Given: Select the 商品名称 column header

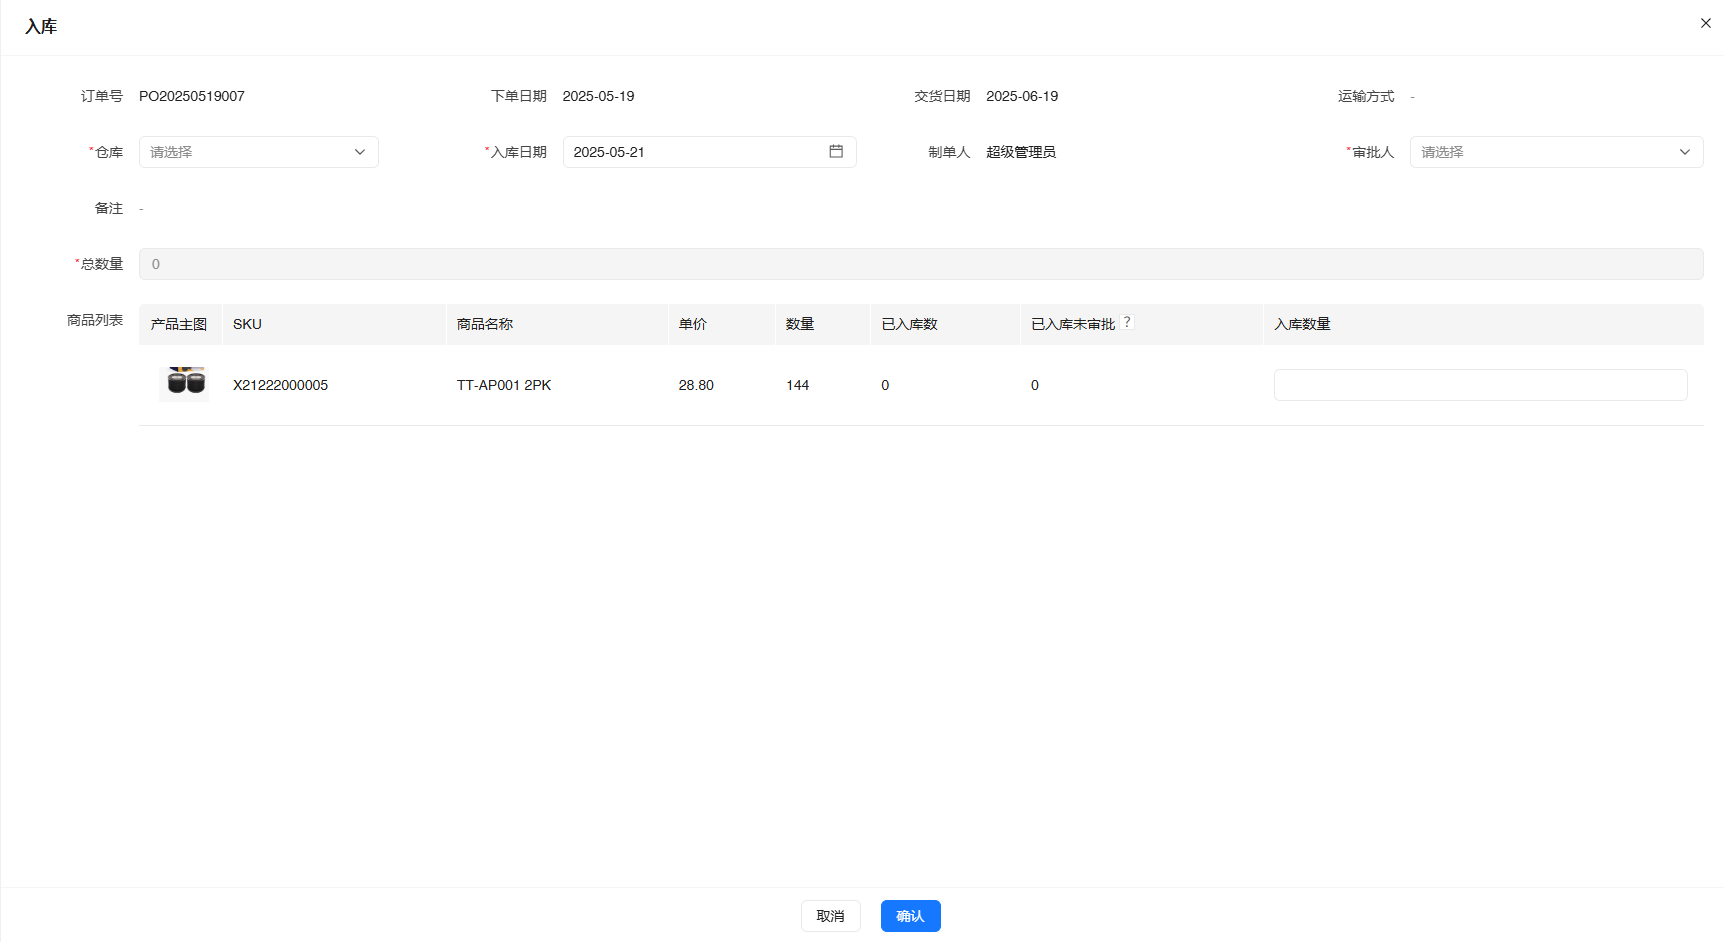Looking at the screenshot, I should pyautogui.click(x=484, y=323).
